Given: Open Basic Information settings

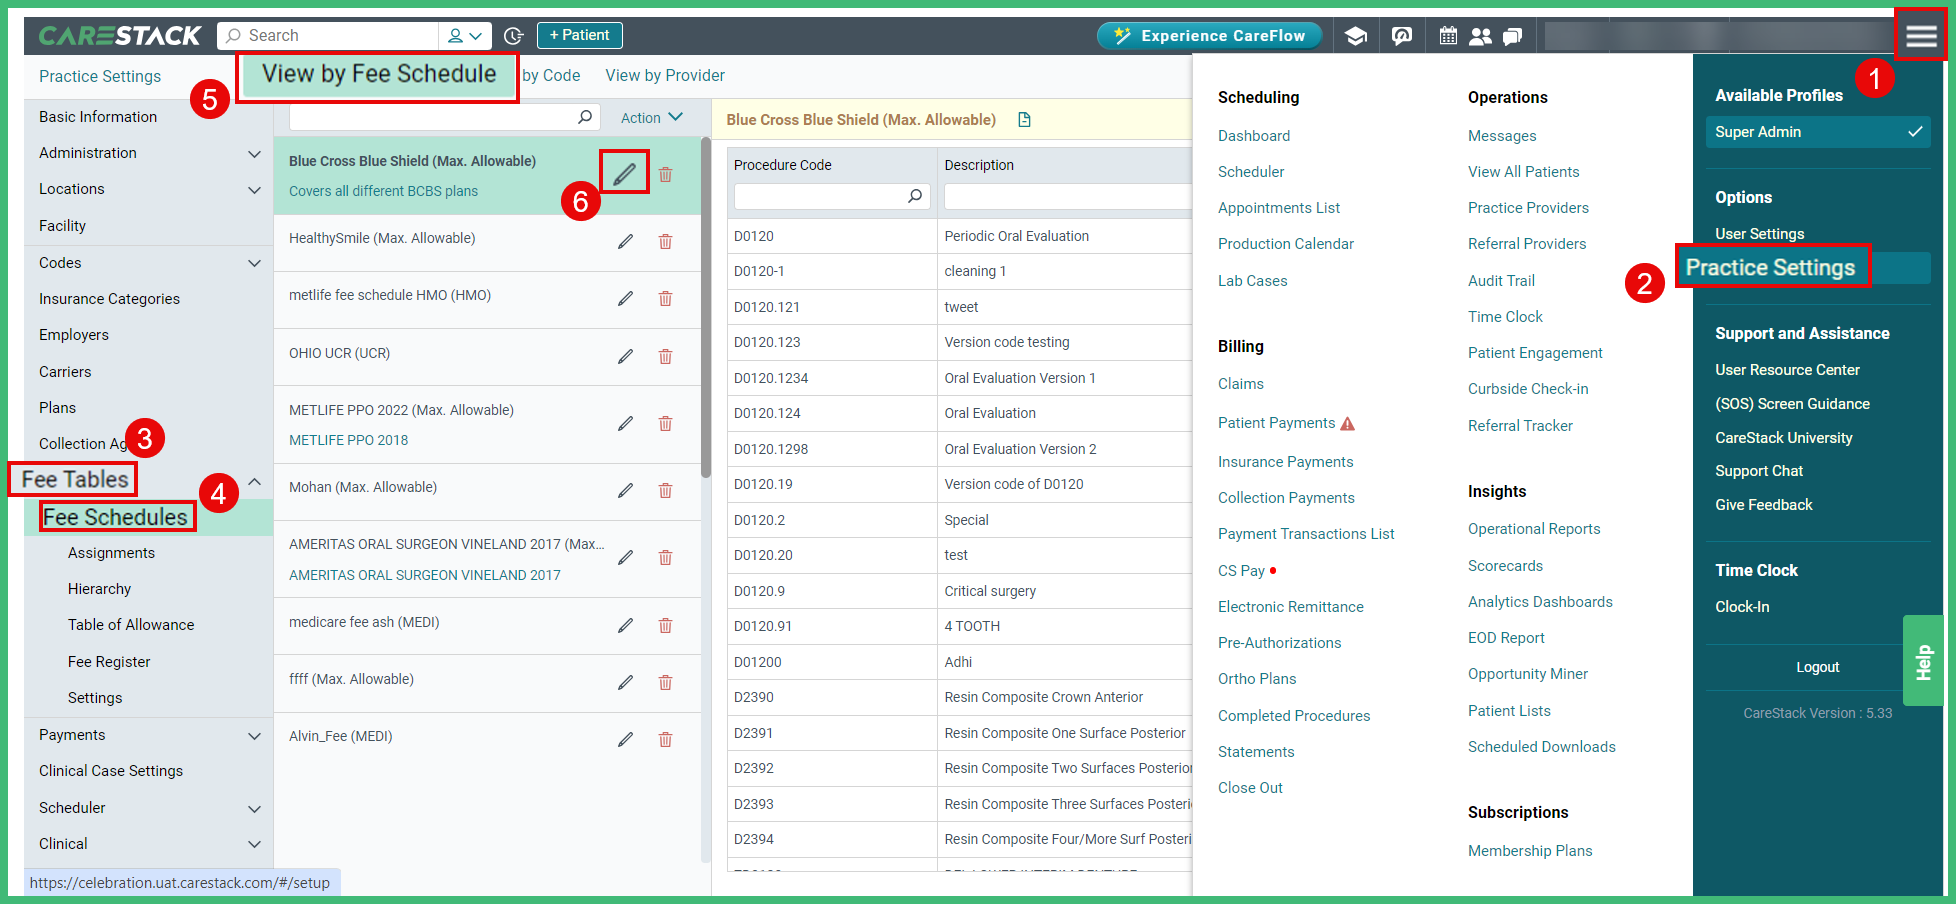Looking at the screenshot, I should tap(98, 117).
